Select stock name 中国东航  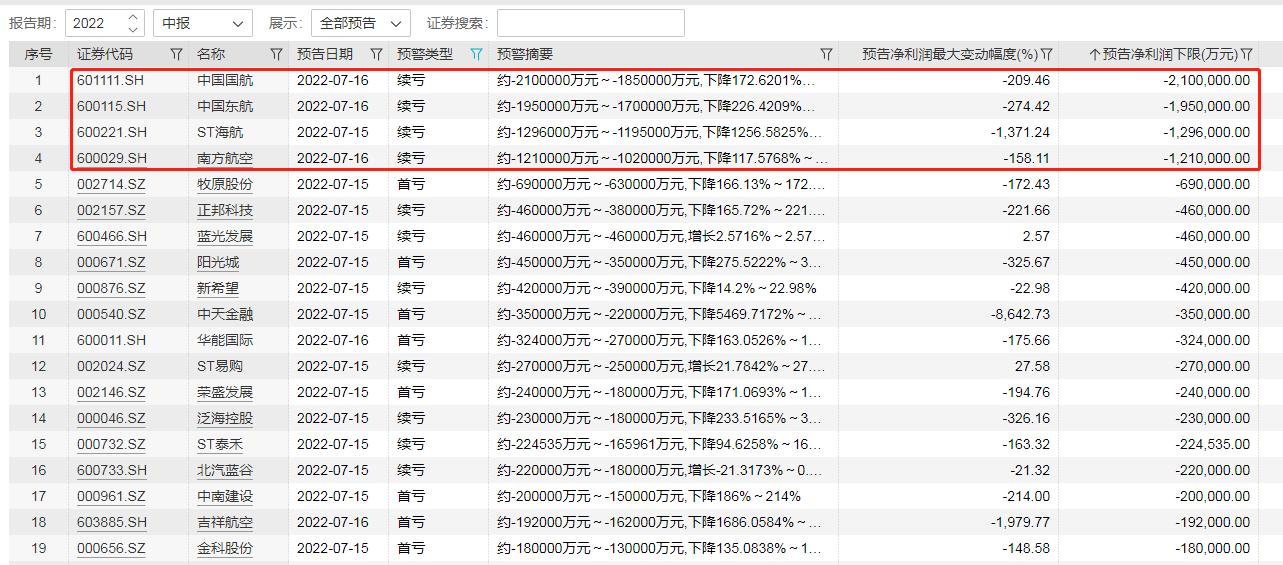pos(225,106)
